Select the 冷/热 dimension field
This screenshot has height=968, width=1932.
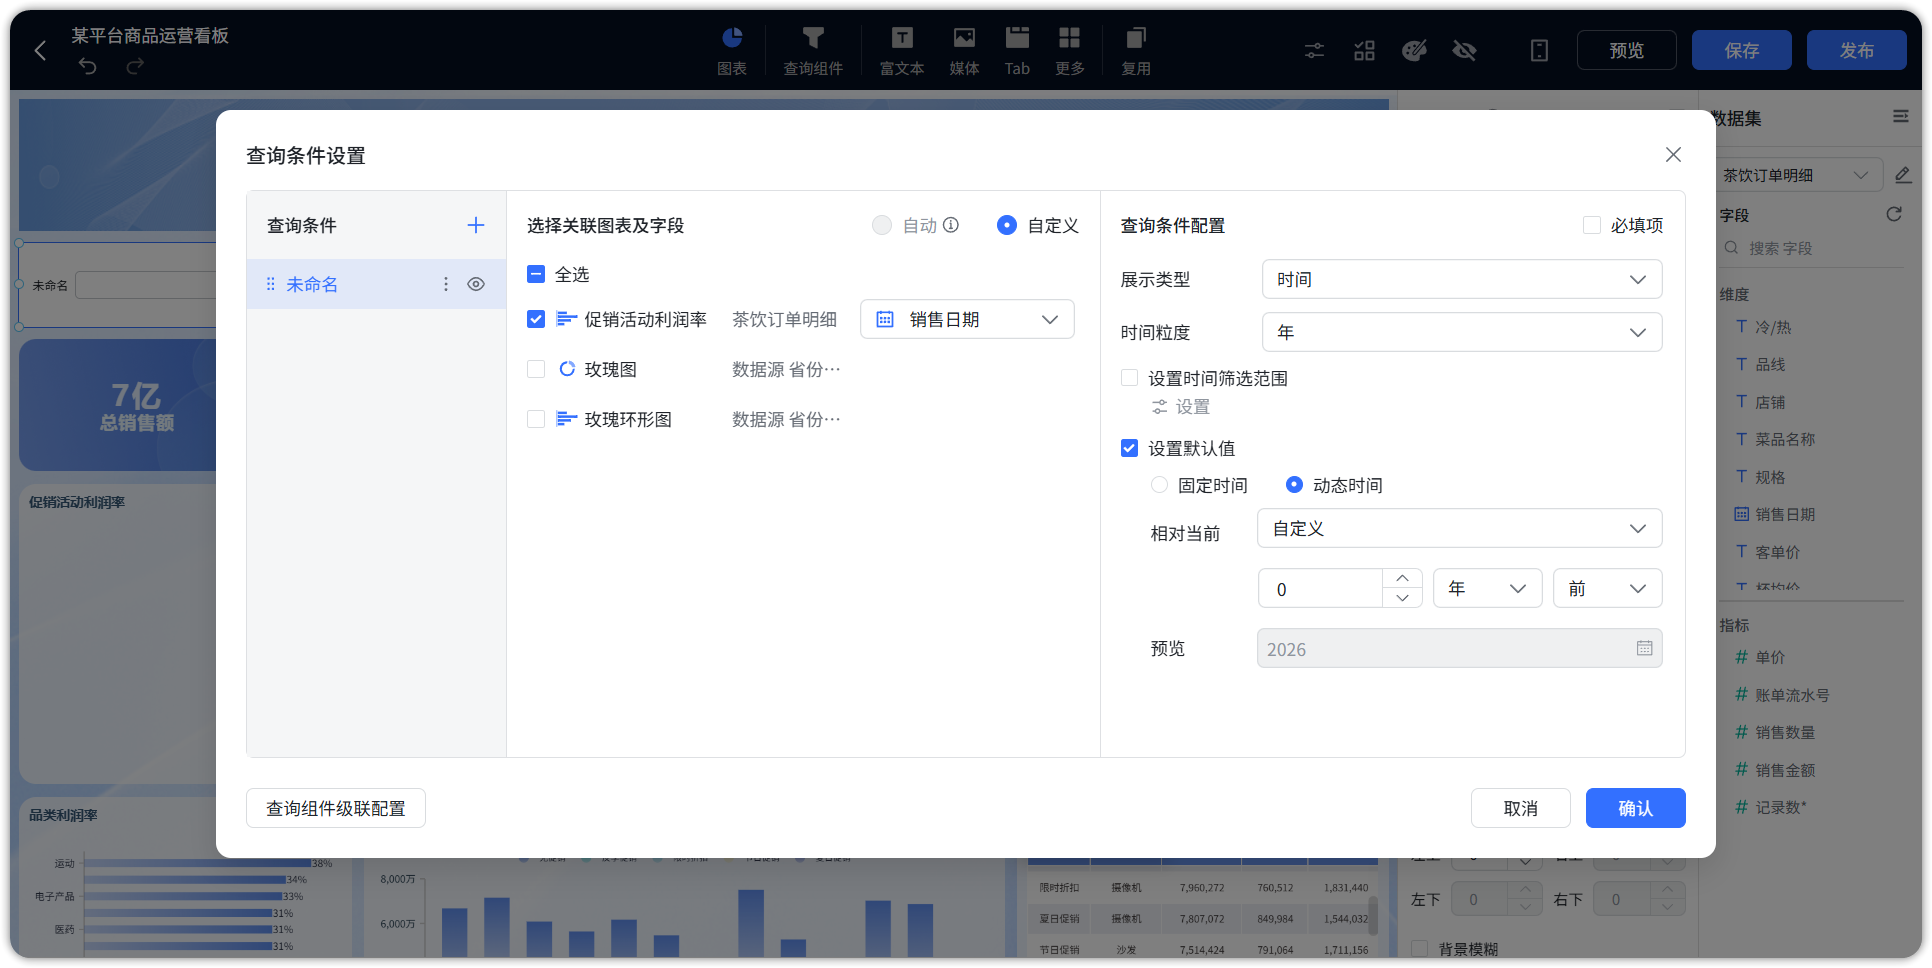(x=1772, y=327)
